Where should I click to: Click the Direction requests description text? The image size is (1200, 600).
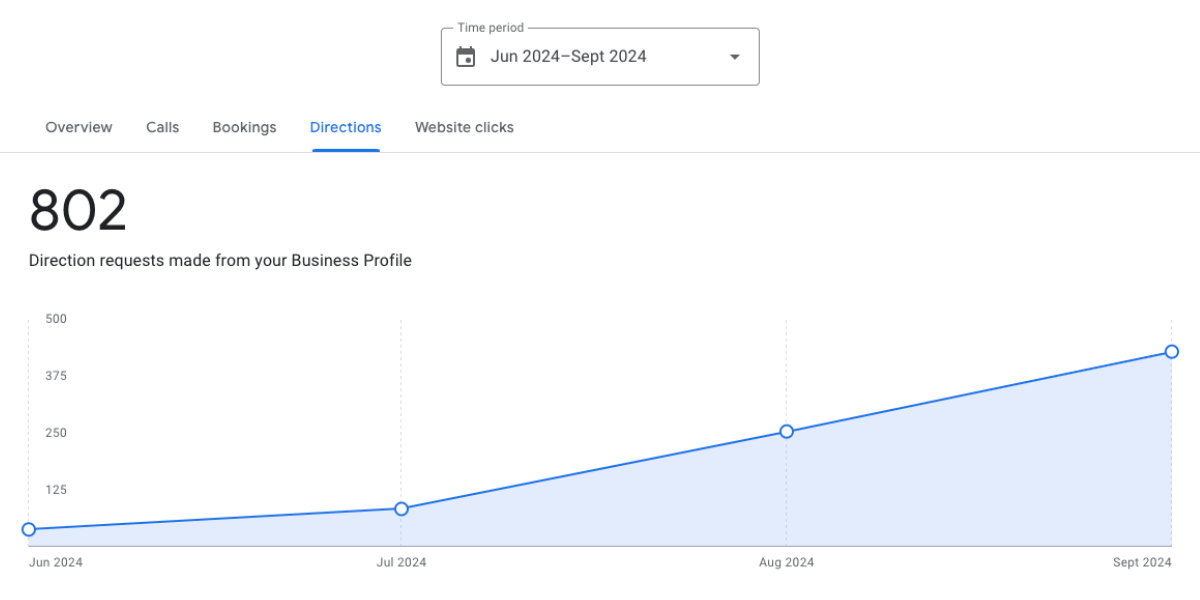[x=220, y=261]
